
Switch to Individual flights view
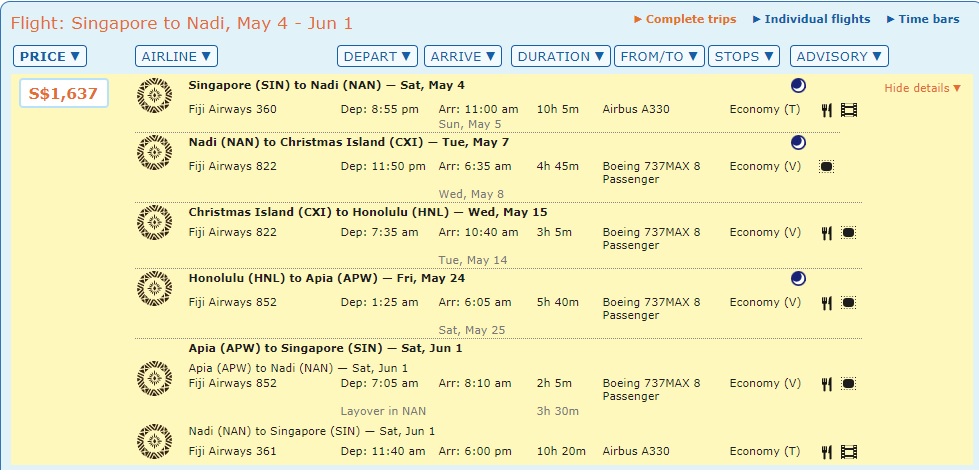point(812,19)
